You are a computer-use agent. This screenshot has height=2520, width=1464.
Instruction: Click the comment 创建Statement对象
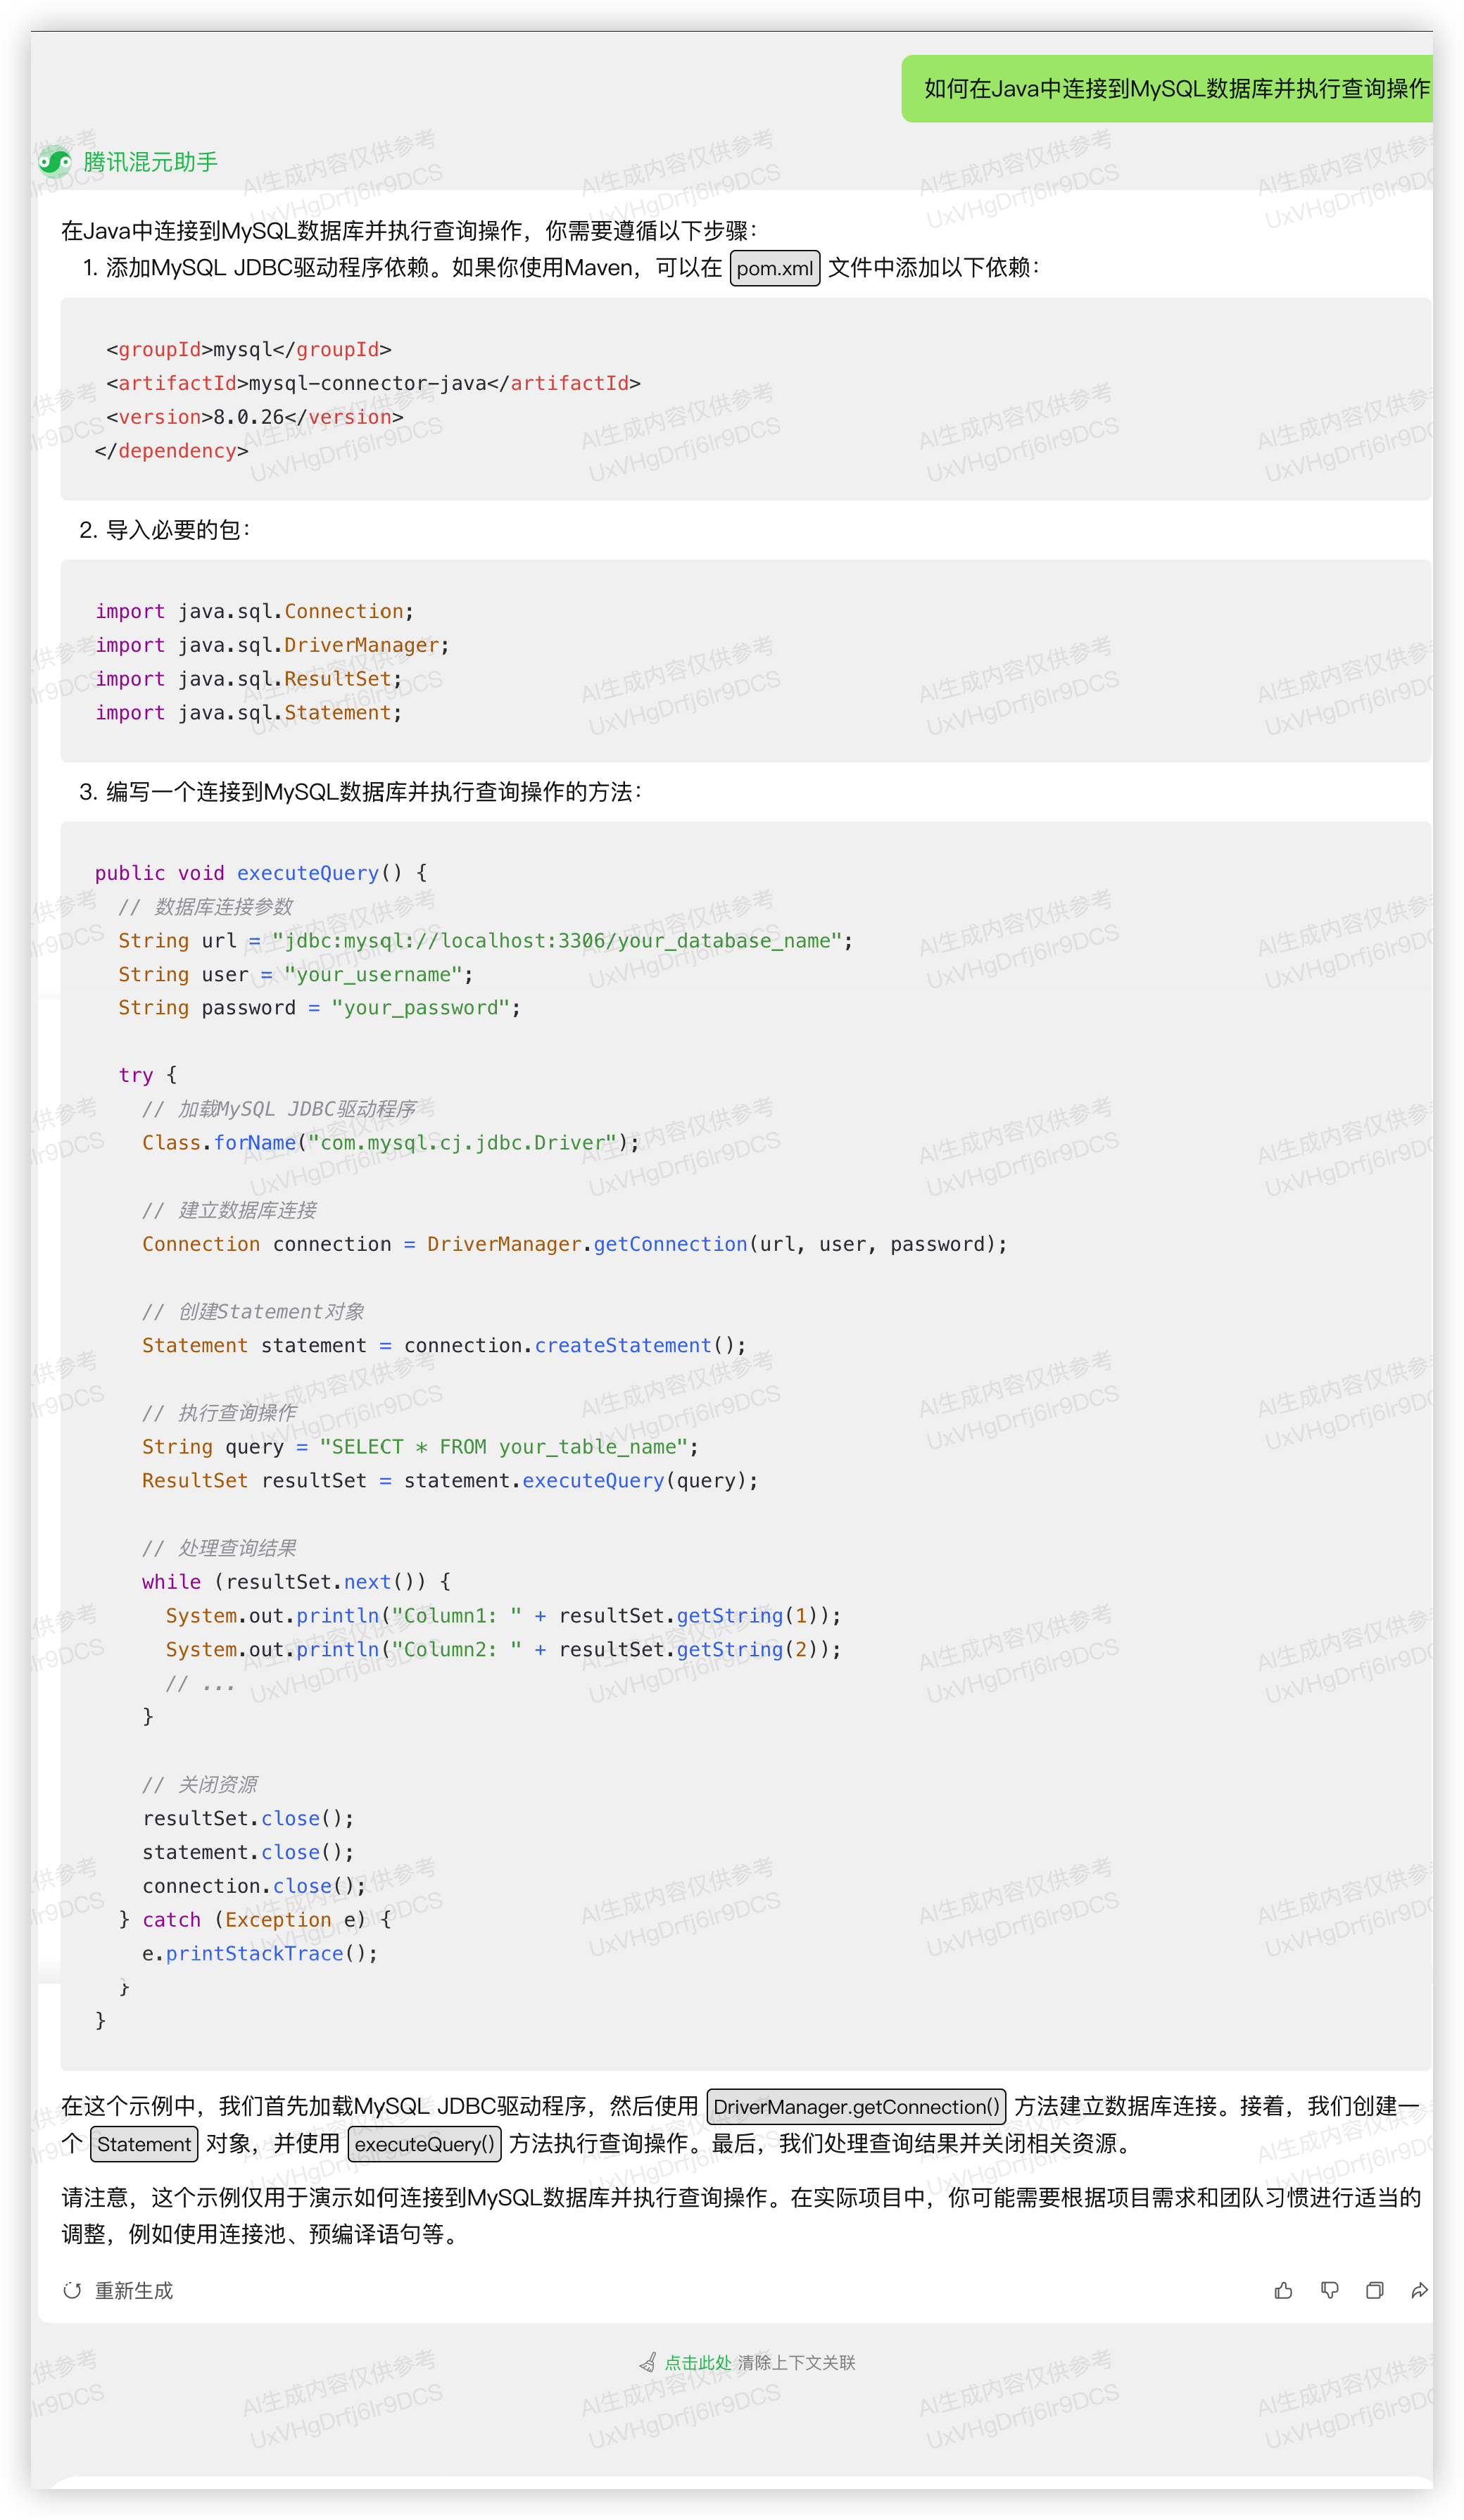253,1312
